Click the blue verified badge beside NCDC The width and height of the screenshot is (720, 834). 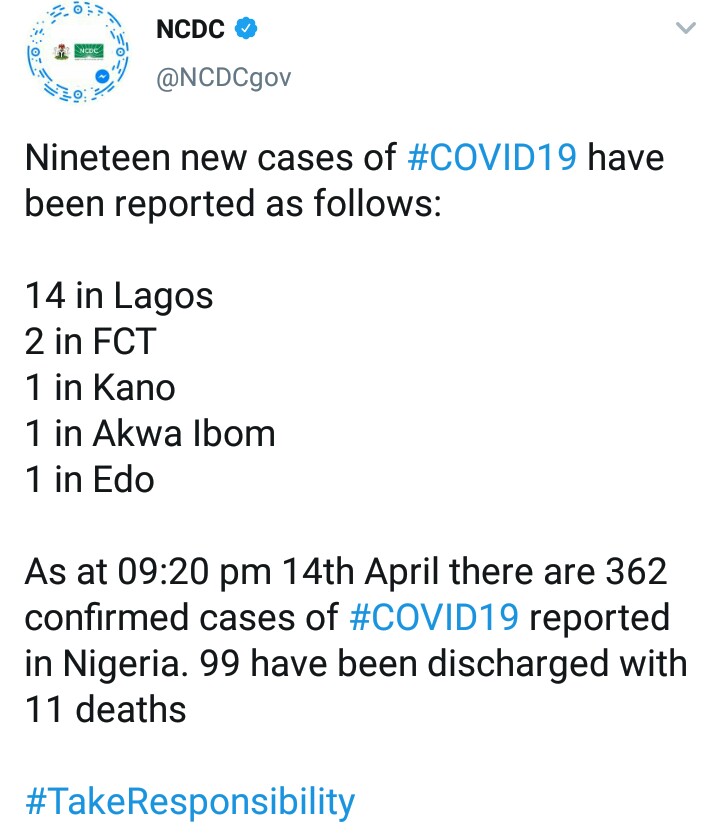(x=246, y=28)
